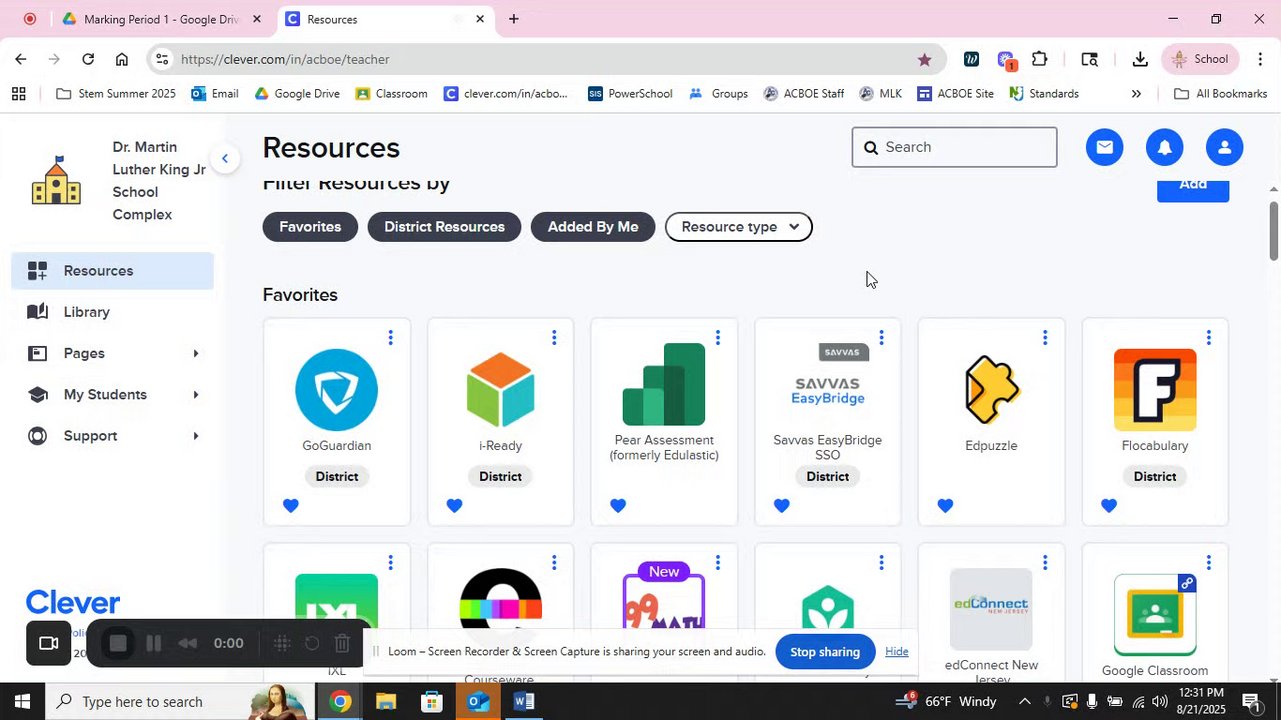
Task: Switch to the Resources browser tab
Action: pos(385,19)
